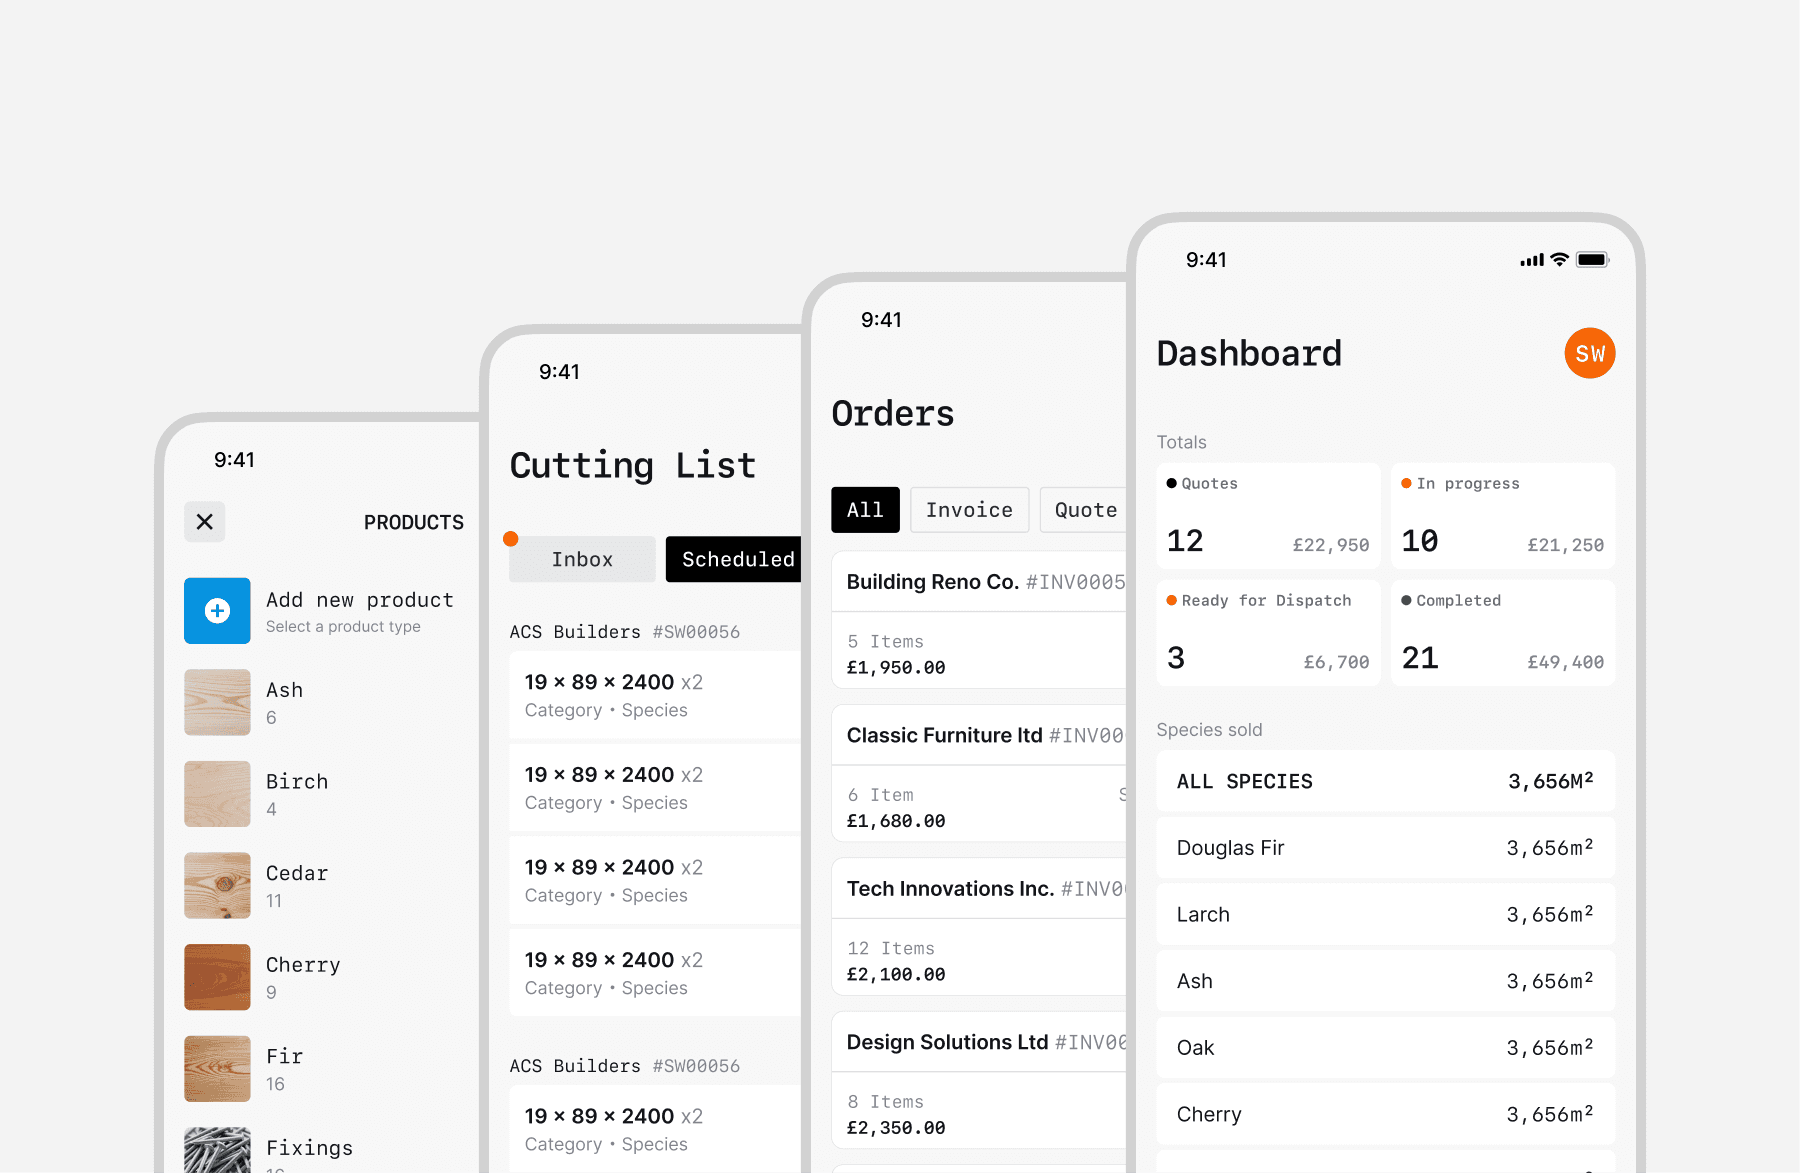This screenshot has height=1173, width=1800.
Task: Select the Oak species row
Action: (1386, 1047)
